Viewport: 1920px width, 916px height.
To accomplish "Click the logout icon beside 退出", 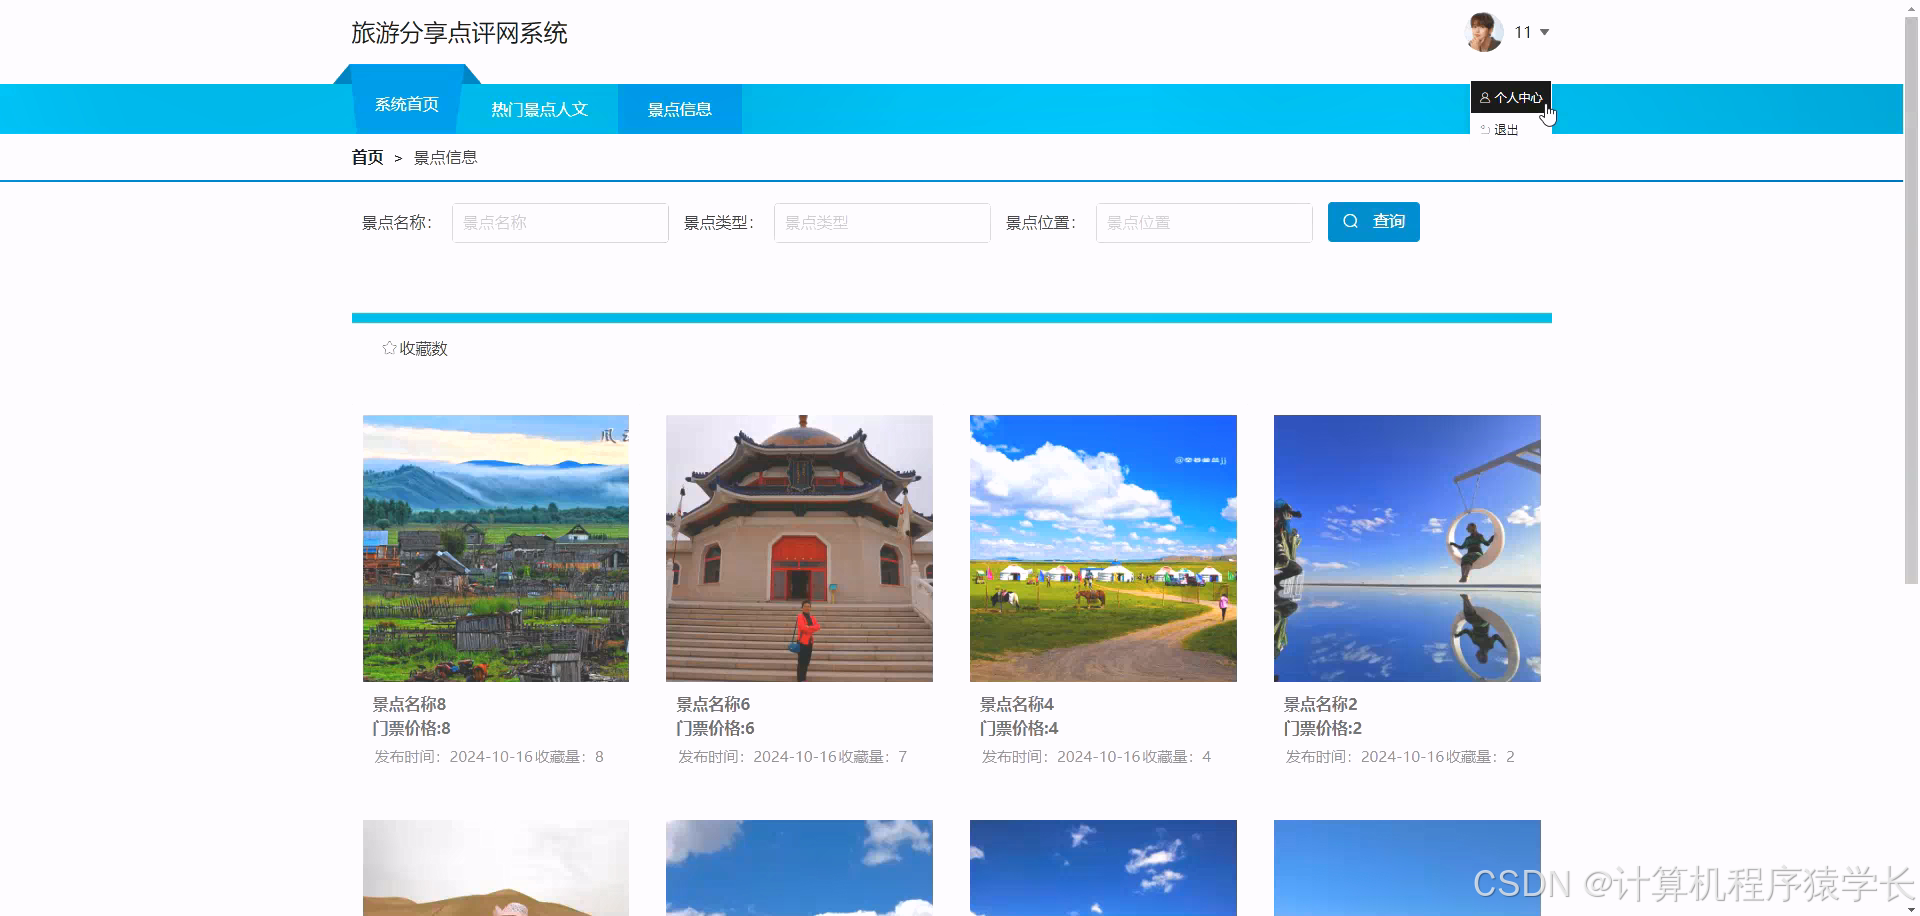I will point(1485,129).
